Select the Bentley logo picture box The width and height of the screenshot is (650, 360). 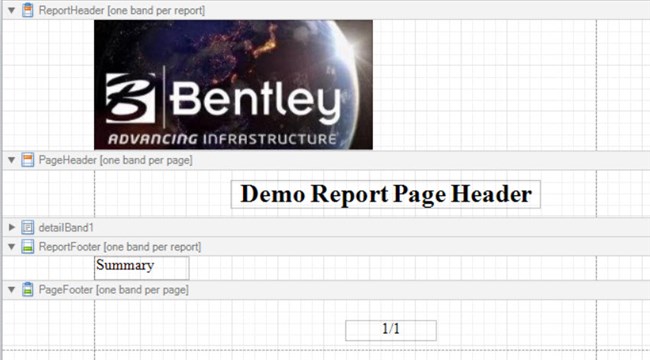coord(233,85)
